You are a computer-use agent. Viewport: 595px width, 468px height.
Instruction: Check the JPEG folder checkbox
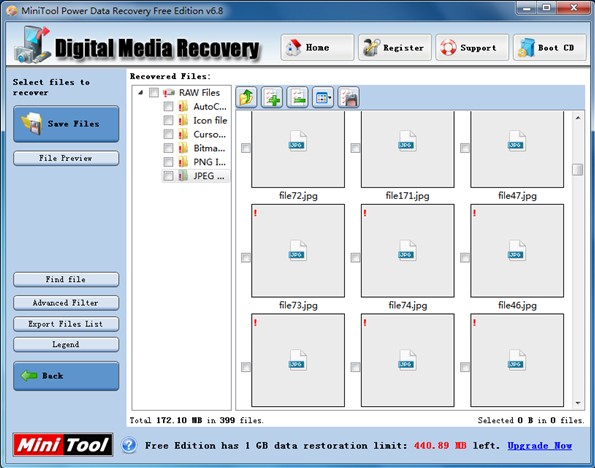[168, 176]
